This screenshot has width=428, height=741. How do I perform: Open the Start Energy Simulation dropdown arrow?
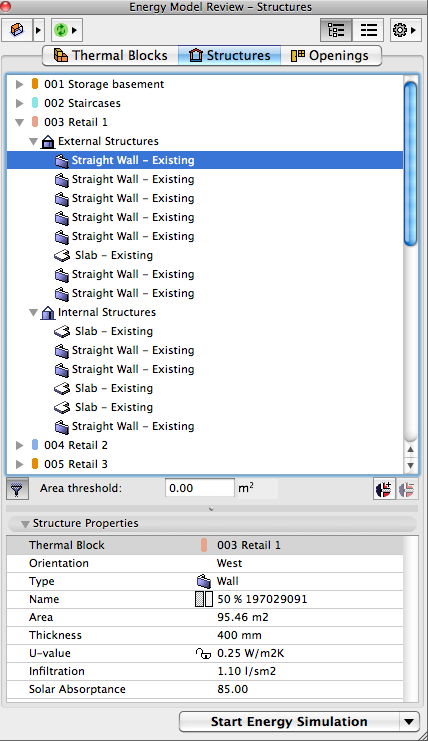(x=409, y=722)
